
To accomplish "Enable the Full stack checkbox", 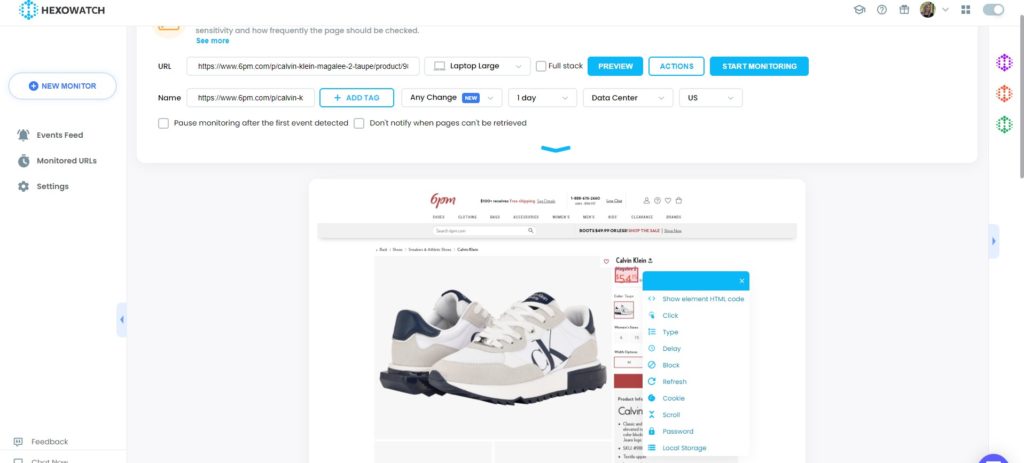I will click(x=541, y=66).
